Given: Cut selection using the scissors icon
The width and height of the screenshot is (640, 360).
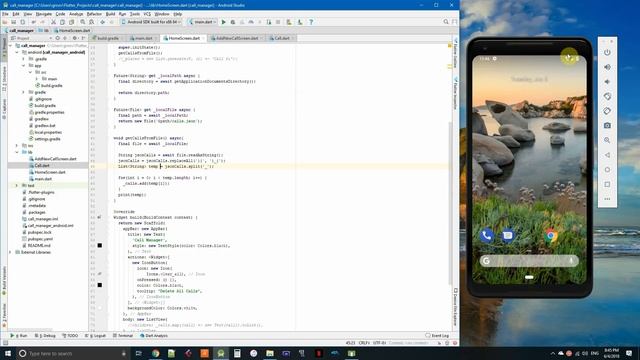Looking at the screenshot, I should click(x=53, y=22).
